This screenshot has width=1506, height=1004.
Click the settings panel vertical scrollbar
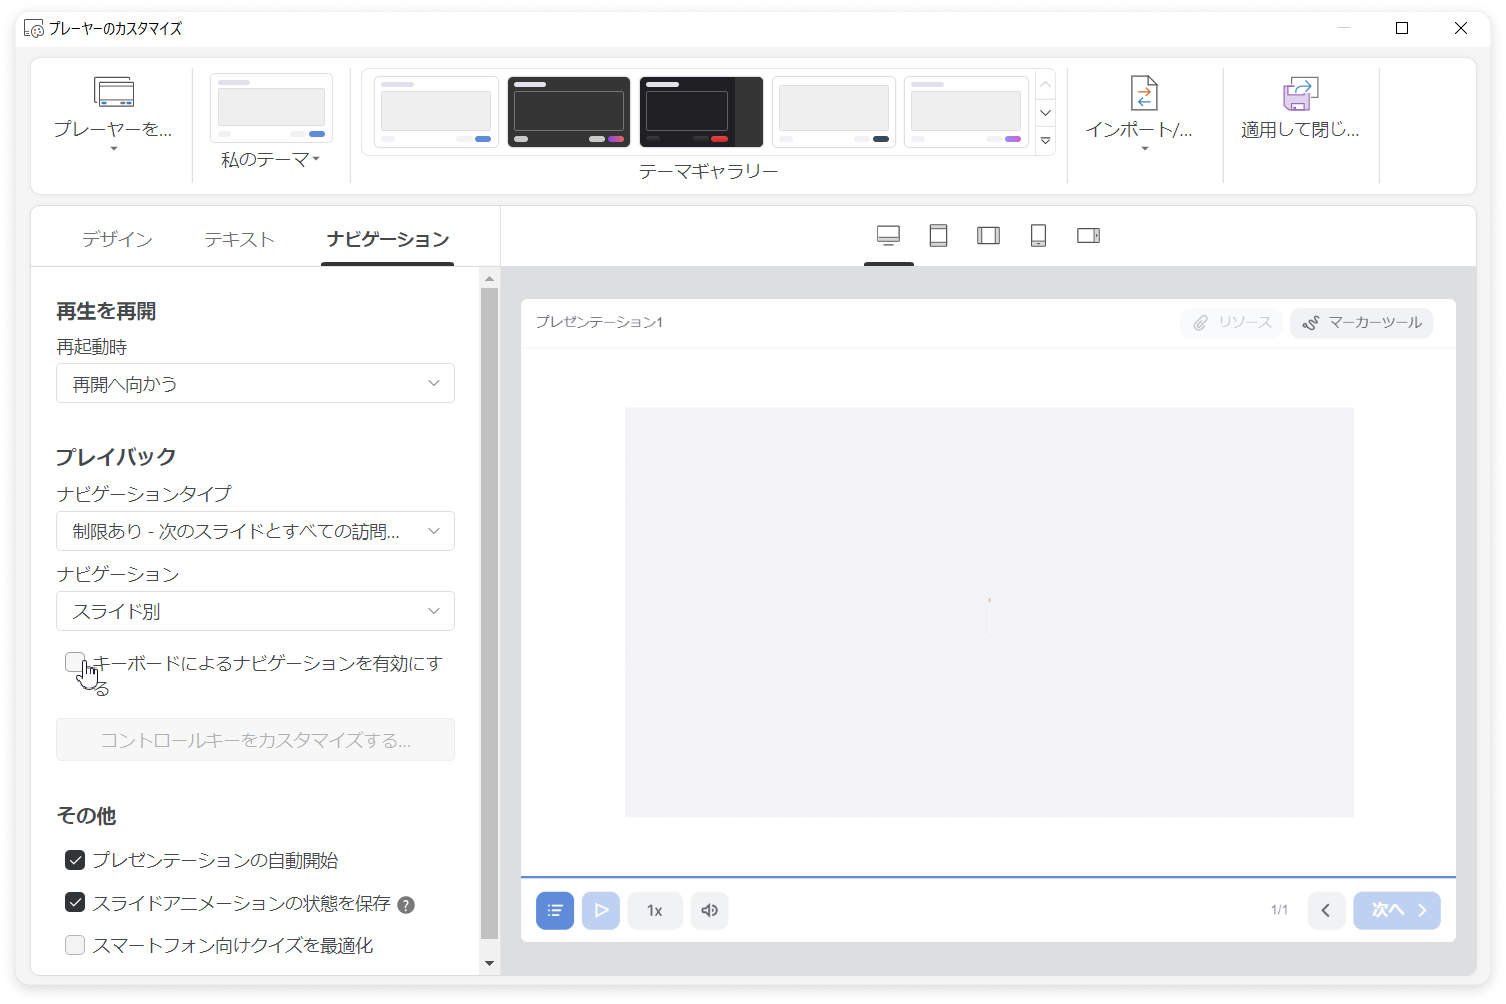pos(489,613)
